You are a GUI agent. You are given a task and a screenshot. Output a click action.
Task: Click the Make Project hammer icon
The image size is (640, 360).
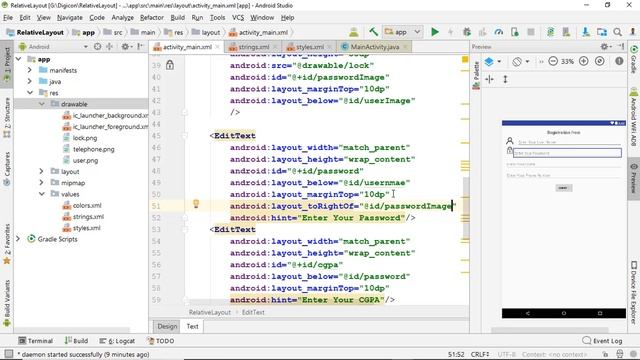373,32
